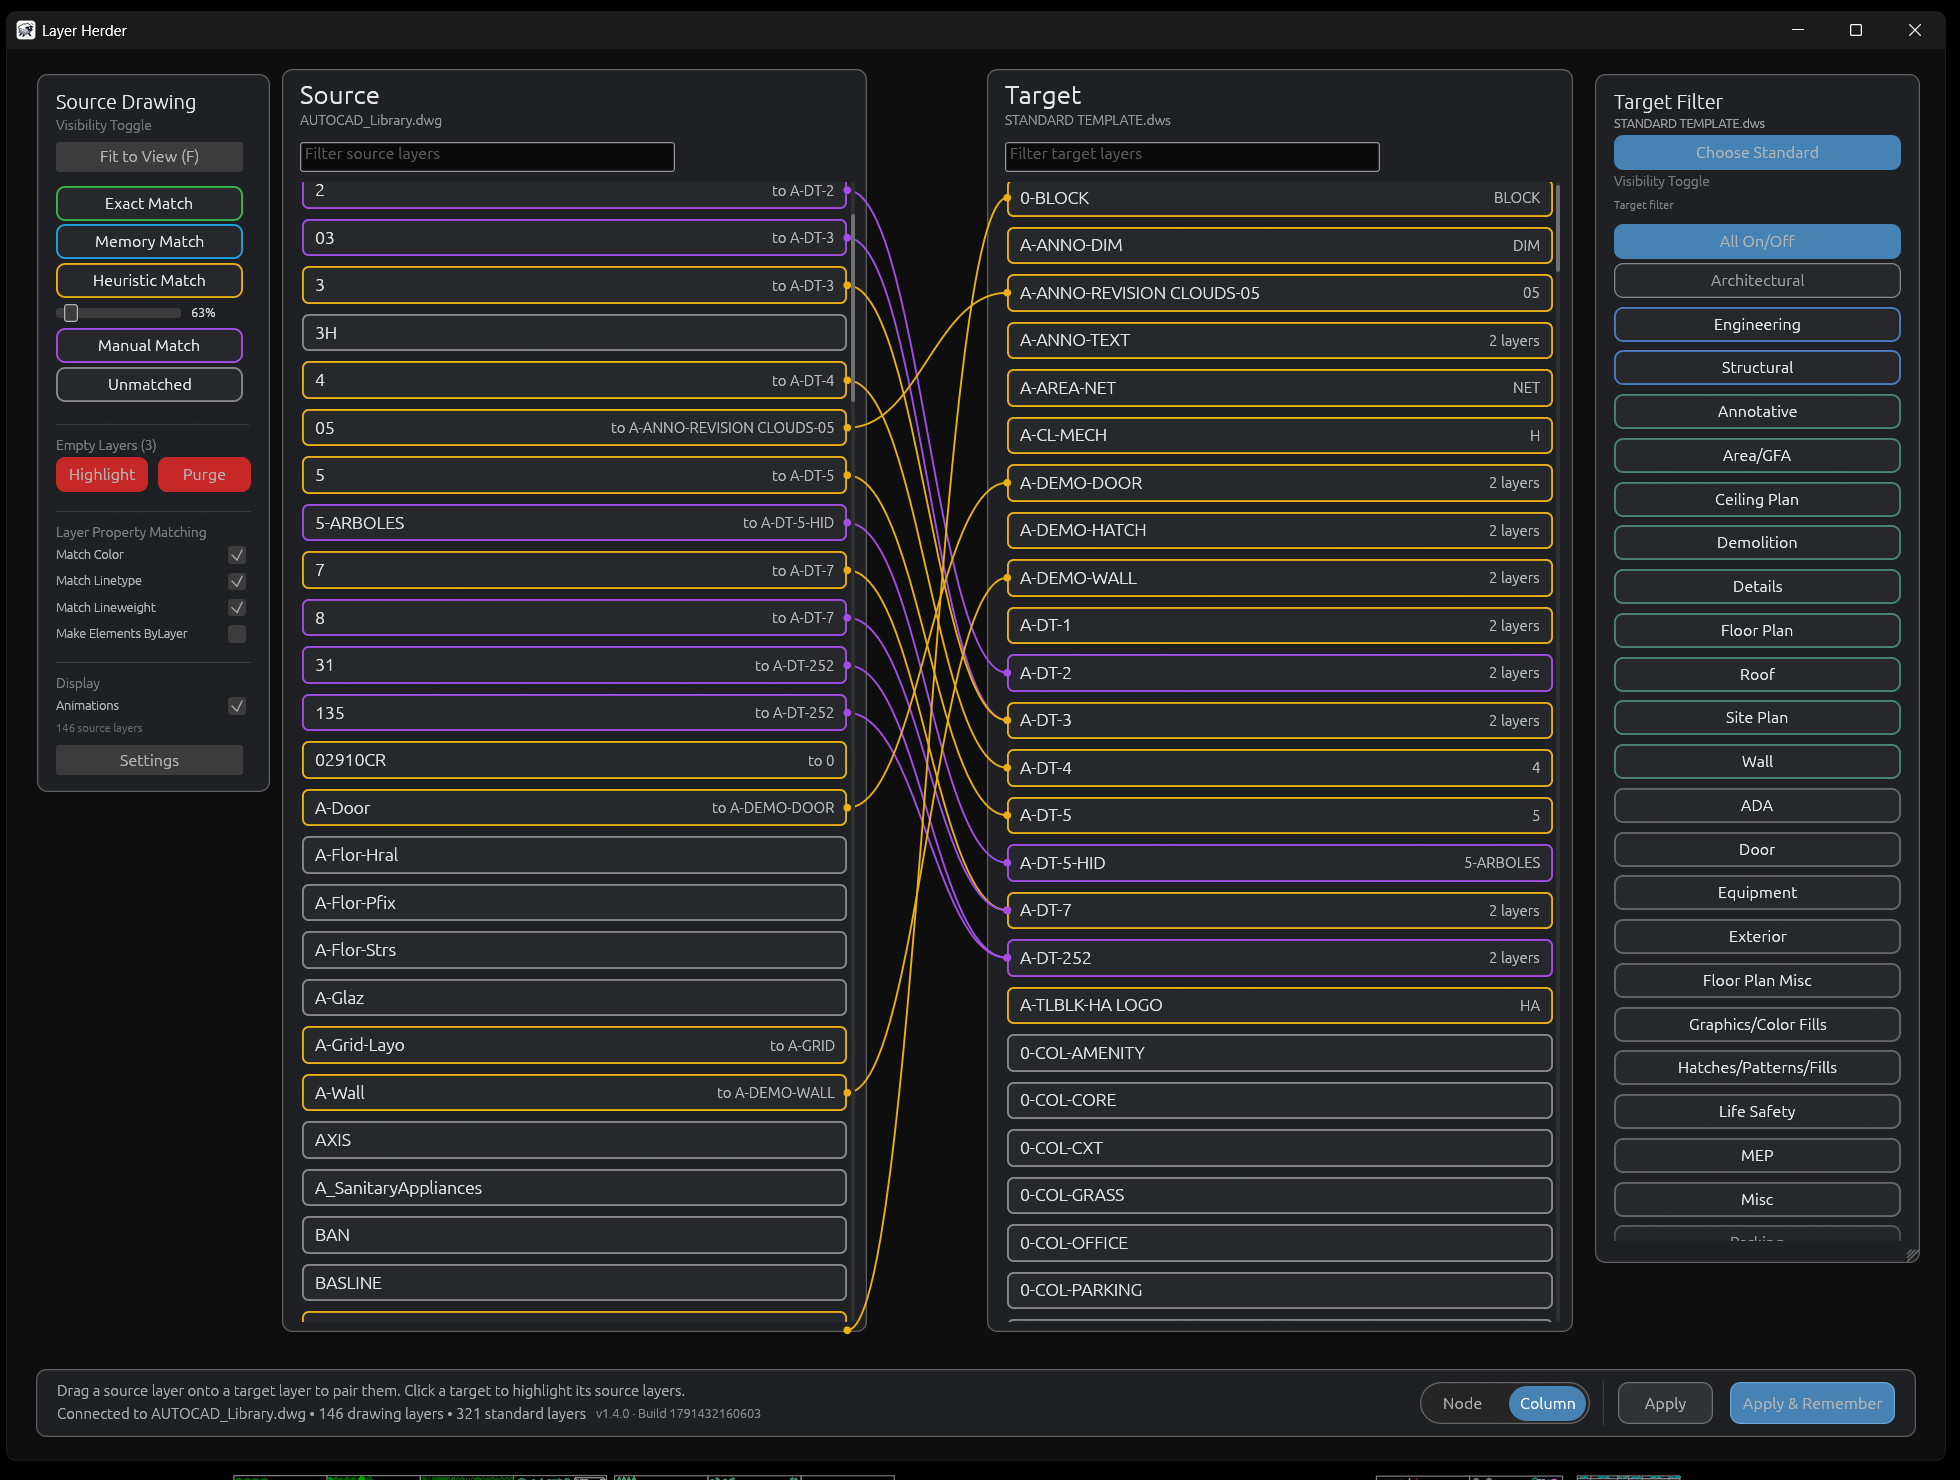
Task: Click the Layer Herder app icon
Action: (25, 30)
